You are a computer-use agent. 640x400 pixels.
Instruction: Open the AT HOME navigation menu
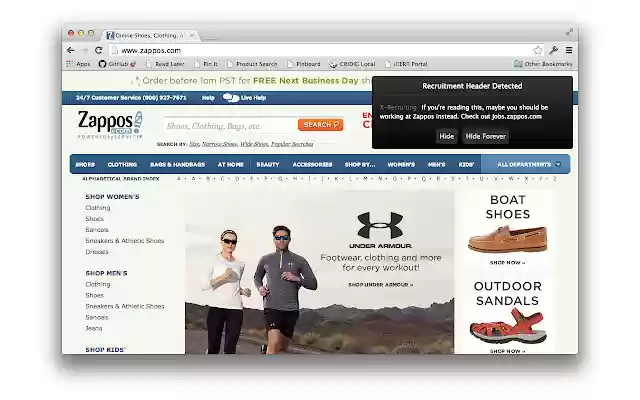point(231,164)
